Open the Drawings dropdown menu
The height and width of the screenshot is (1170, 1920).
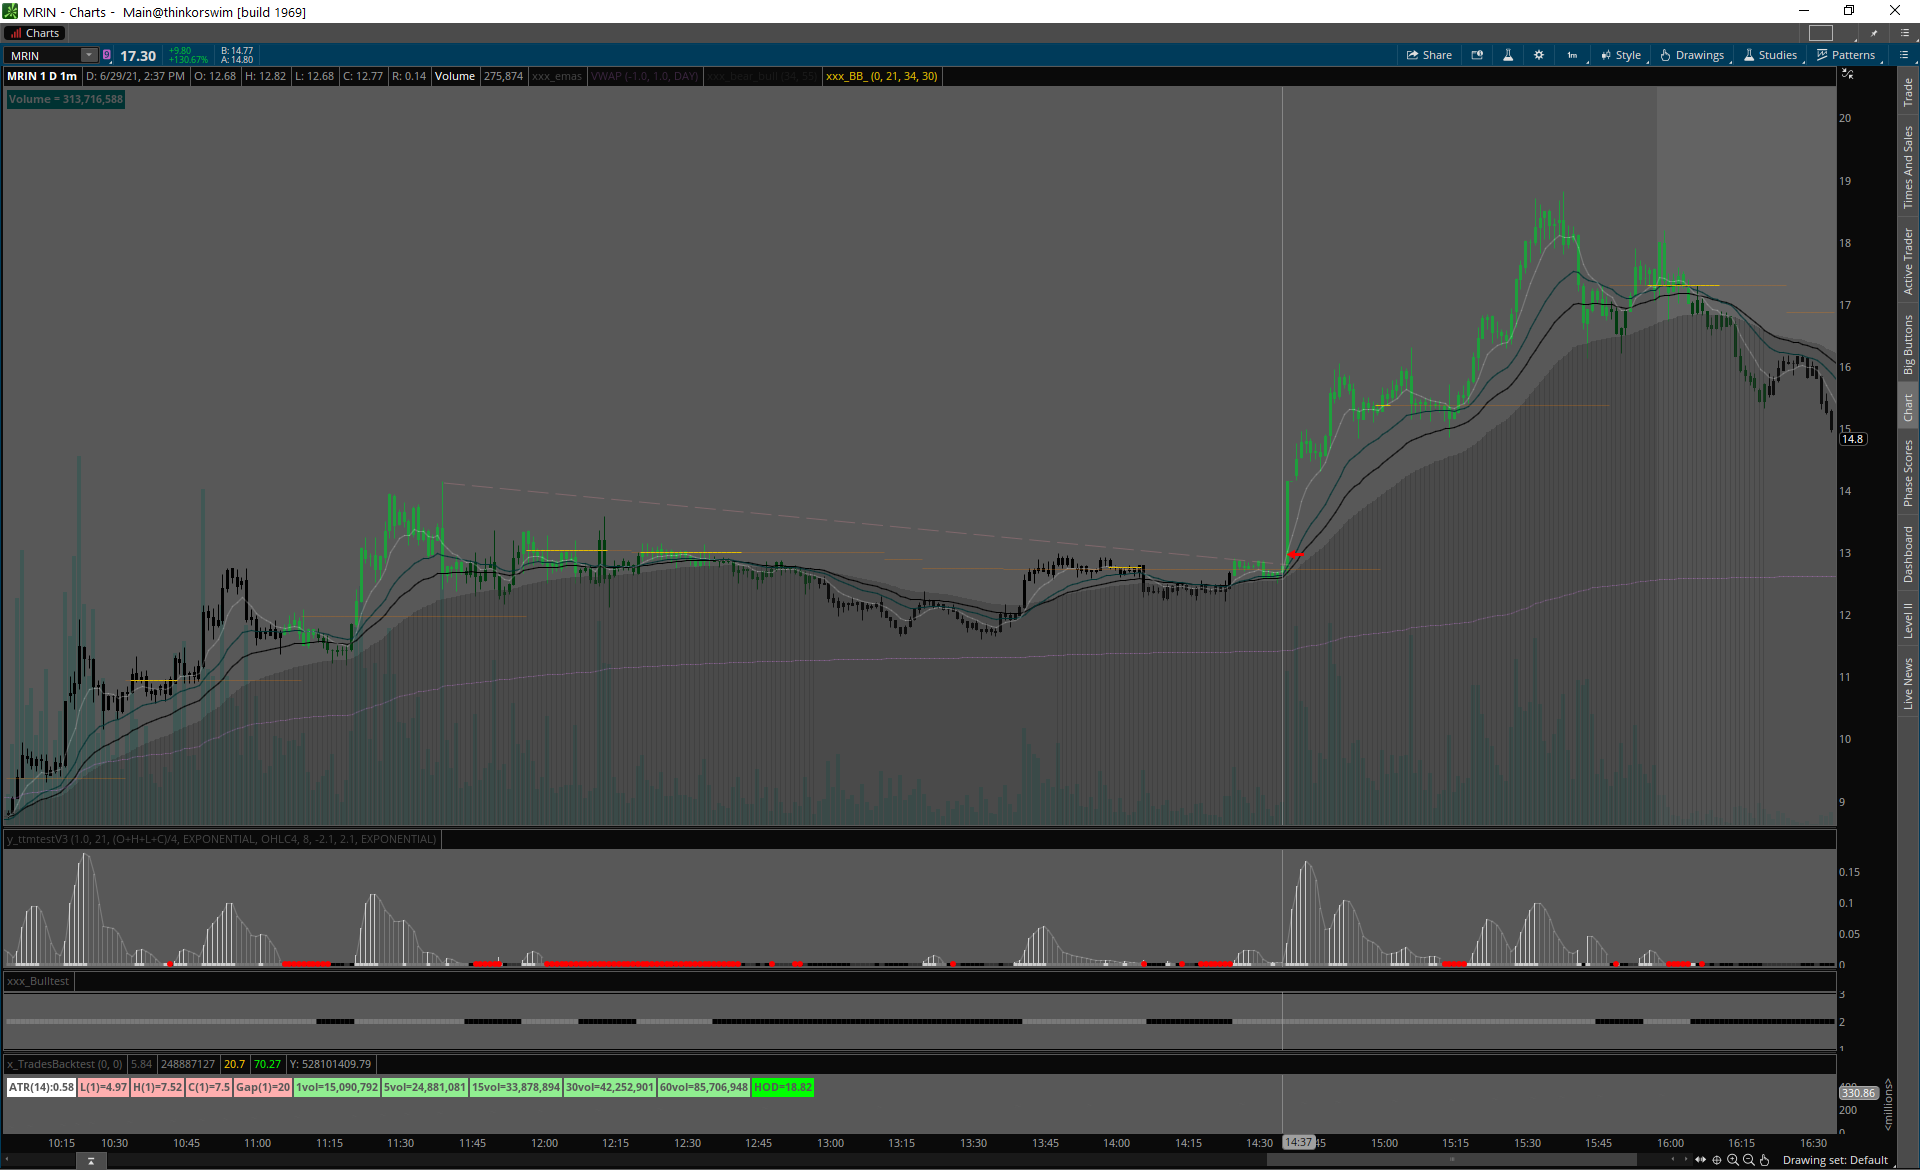tap(1692, 55)
